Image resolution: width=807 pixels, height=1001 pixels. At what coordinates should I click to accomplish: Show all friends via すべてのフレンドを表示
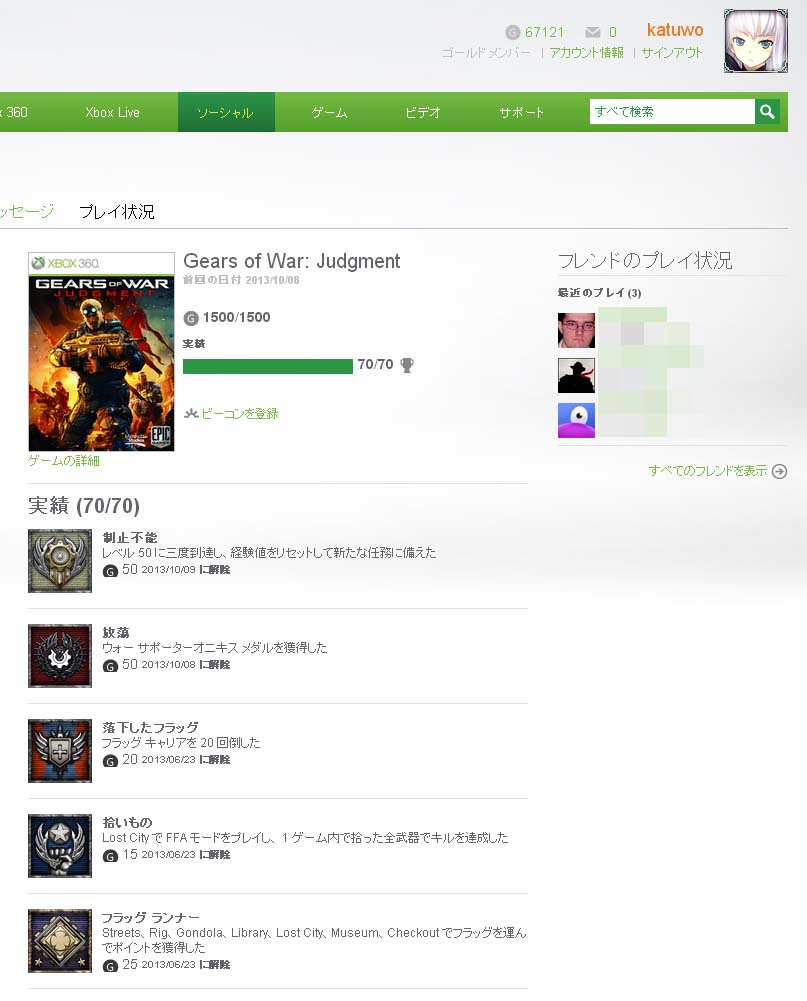[x=707, y=470]
